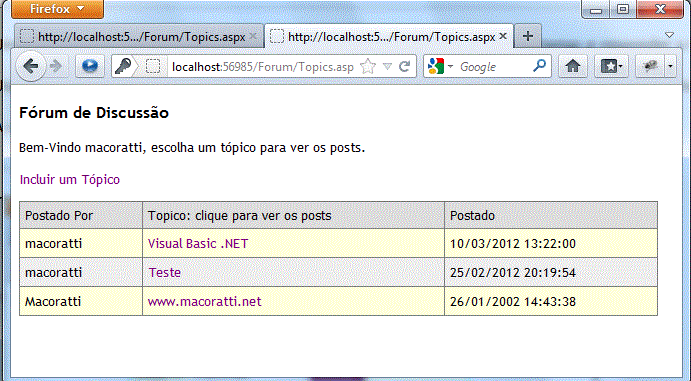Open the dropdown arrow beside the add-on icon
691x381 pixels.
[670, 67]
